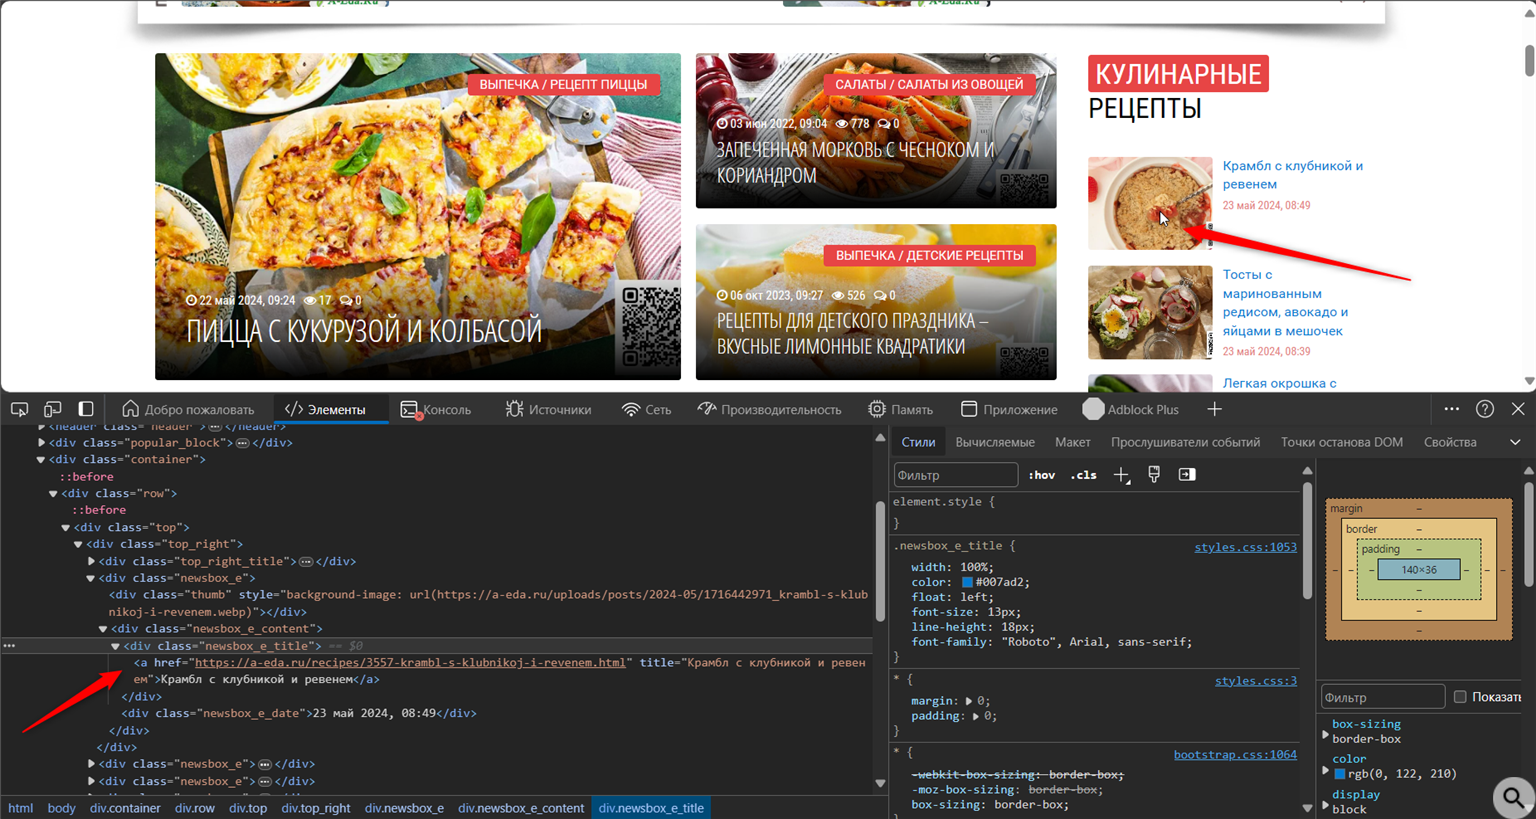Click the Фильтр field in Styles pane

pyautogui.click(x=955, y=475)
